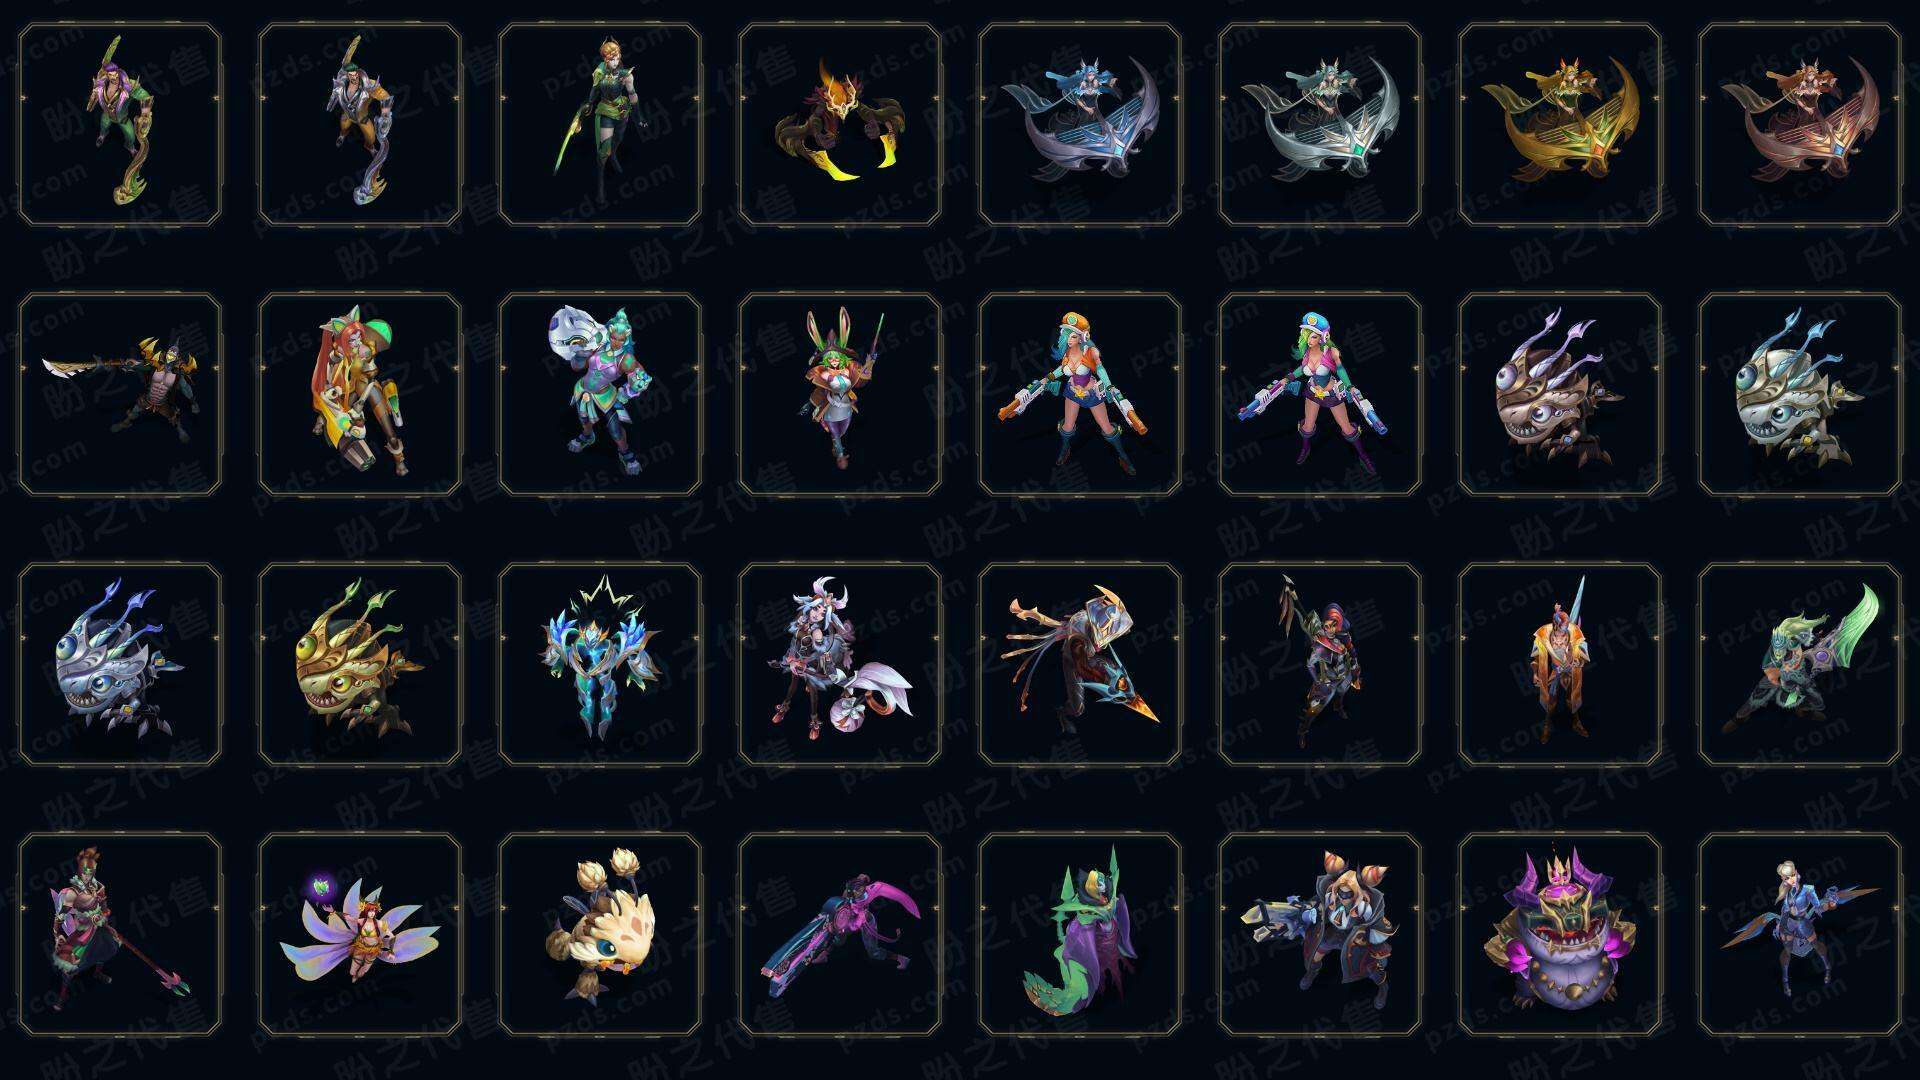The width and height of the screenshot is (1920, 1080).
Task: Select the flaming skull yellow-claw creature
Action: [840, 125]
